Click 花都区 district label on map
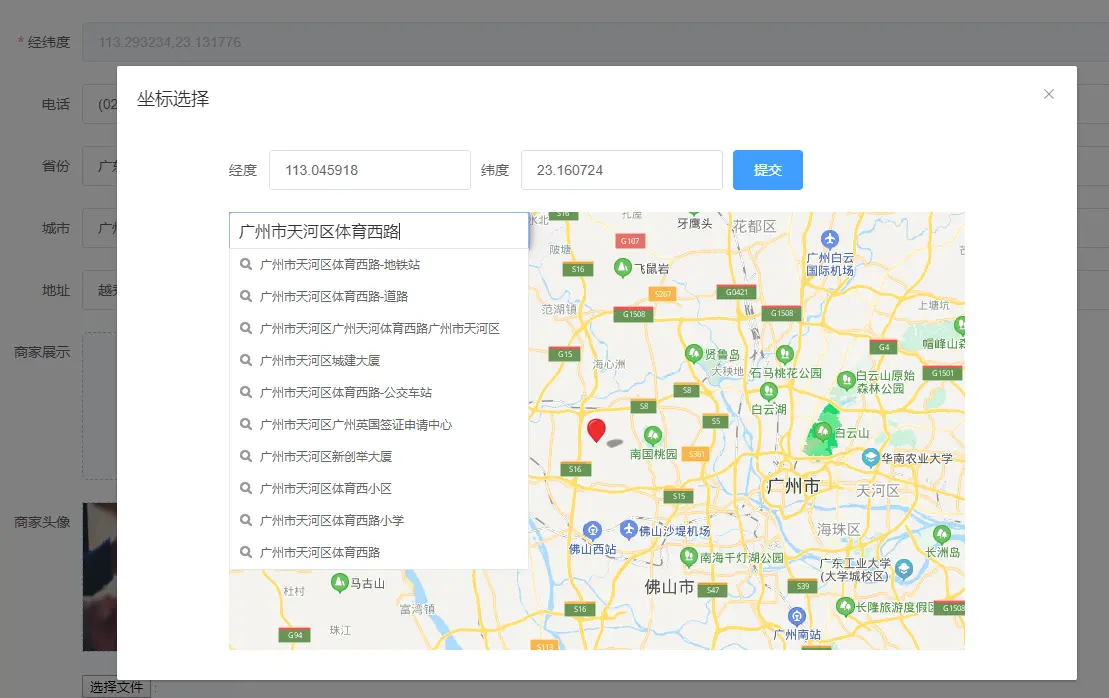The width and height of the screenshot is (1109, 698). click(754, 226)
